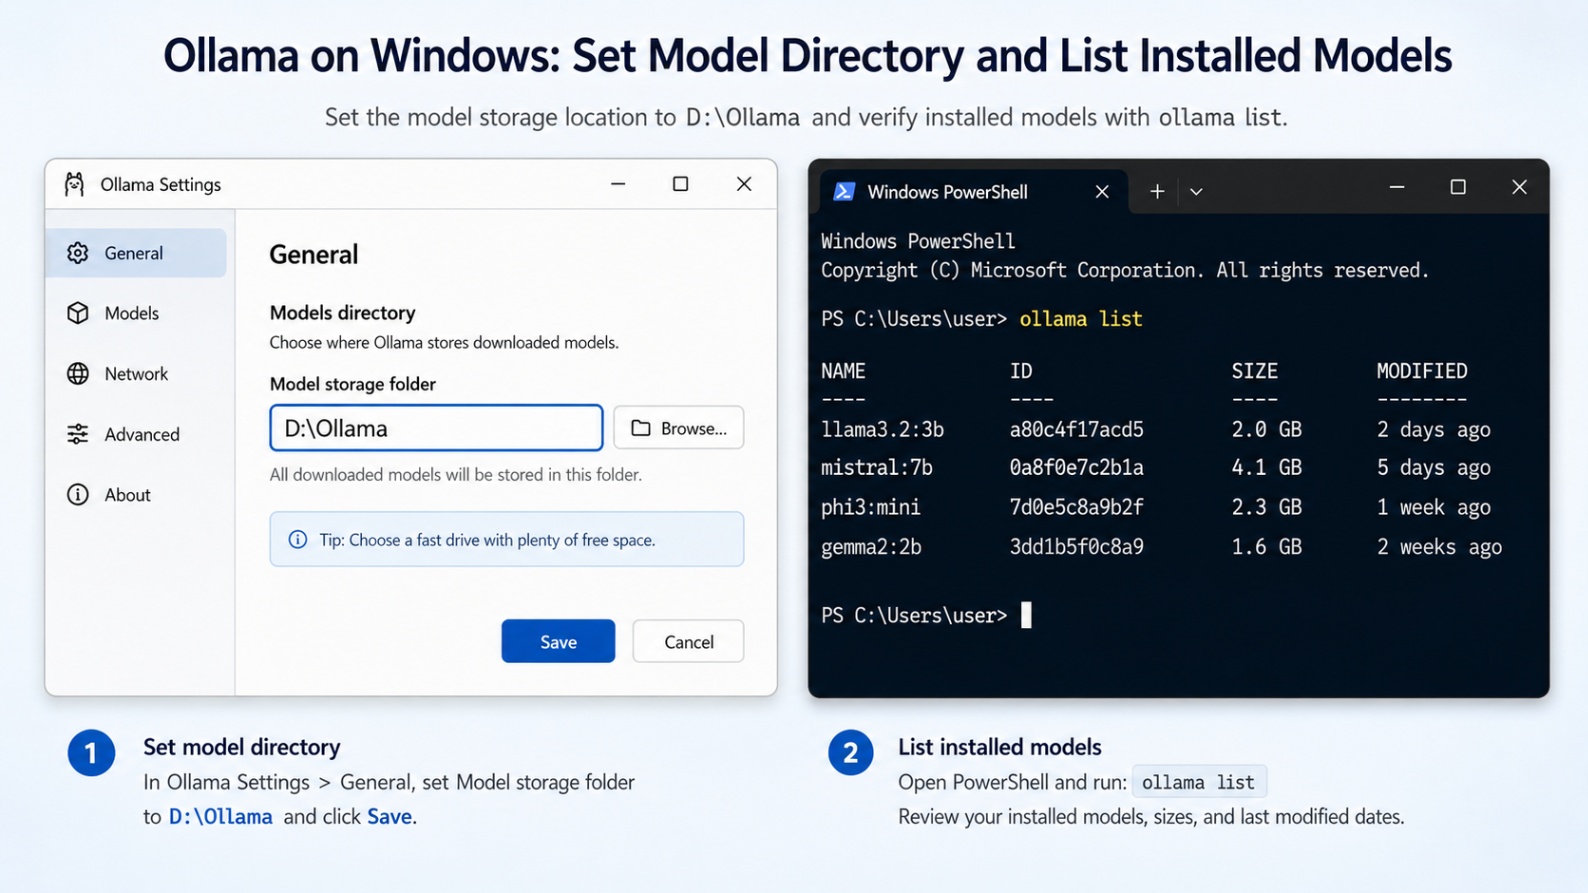Viewport: 1588px width, 893px height.
Task: Click the PowerShell icon on the terminal tab
Action: (x=844, y=191)
